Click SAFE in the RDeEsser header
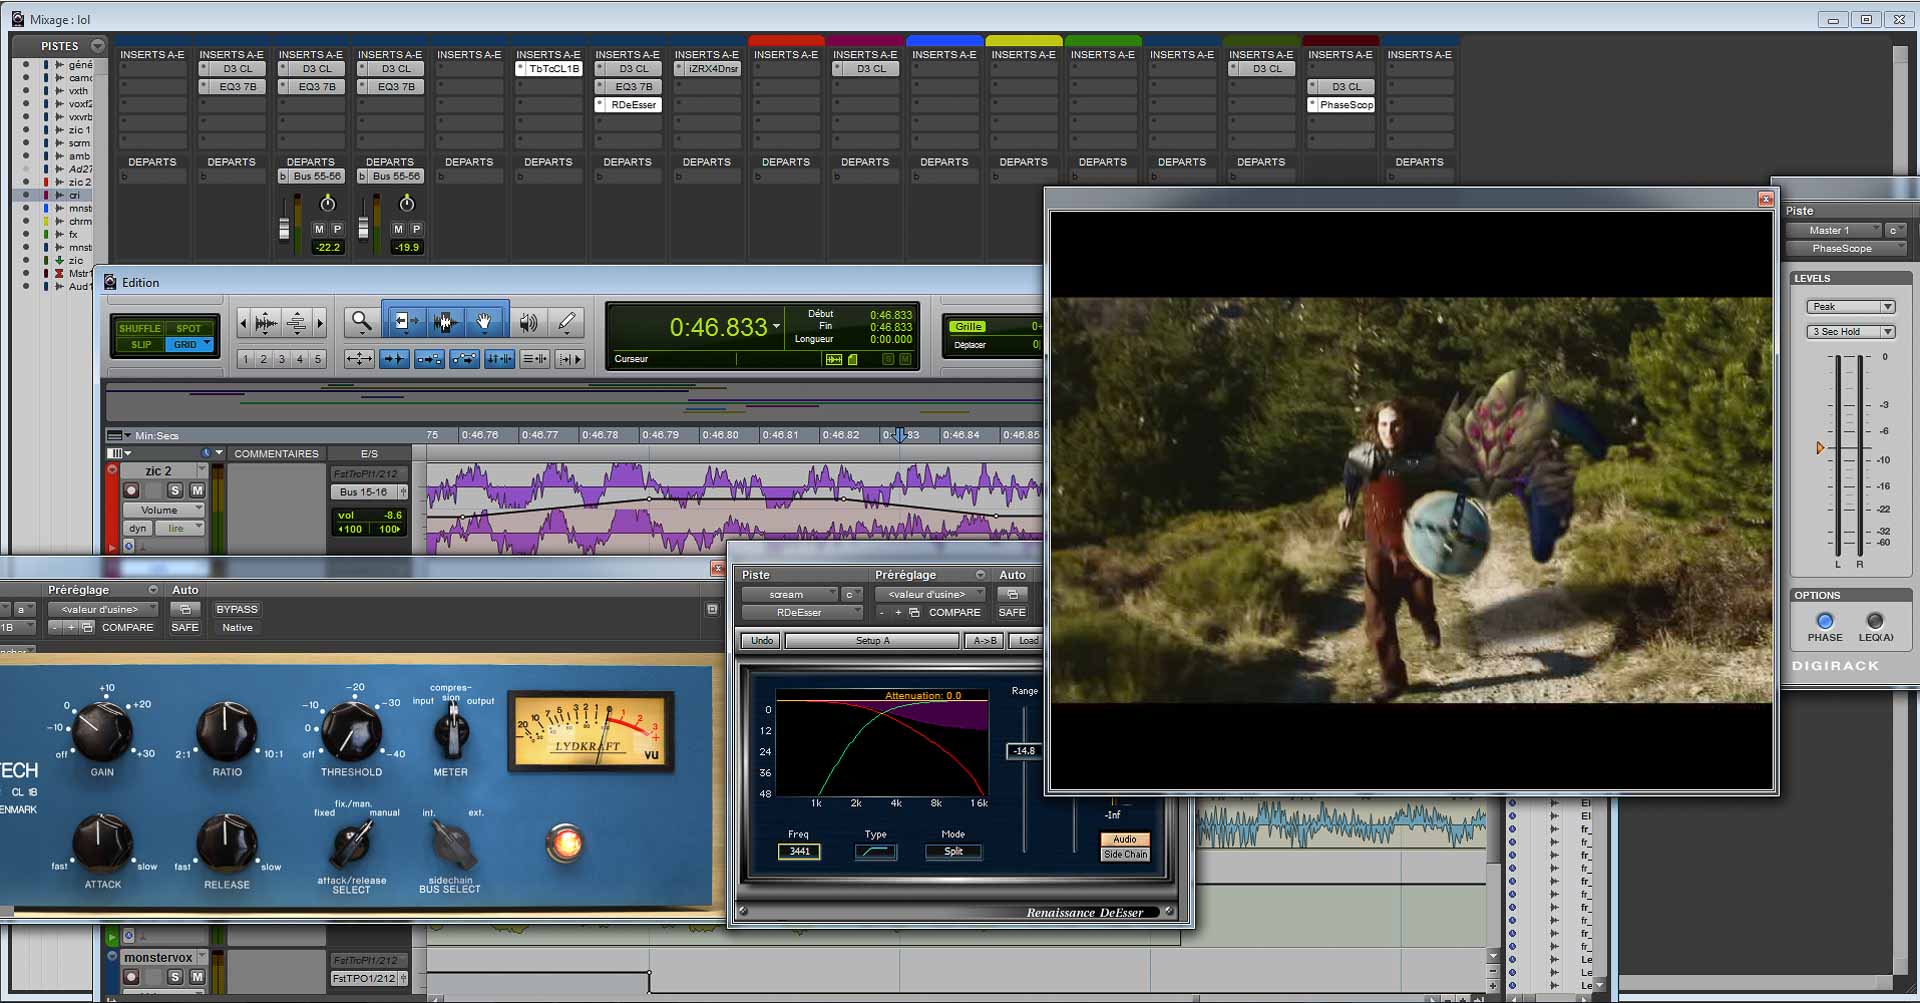The width and height of the screenshot is (1920, 1003). point(1012,612)
